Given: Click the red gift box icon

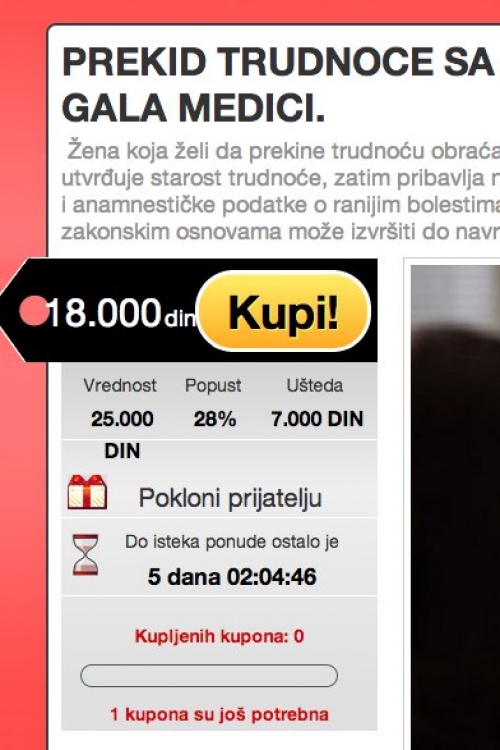Looking at the screenshot, I should [87, 492].
